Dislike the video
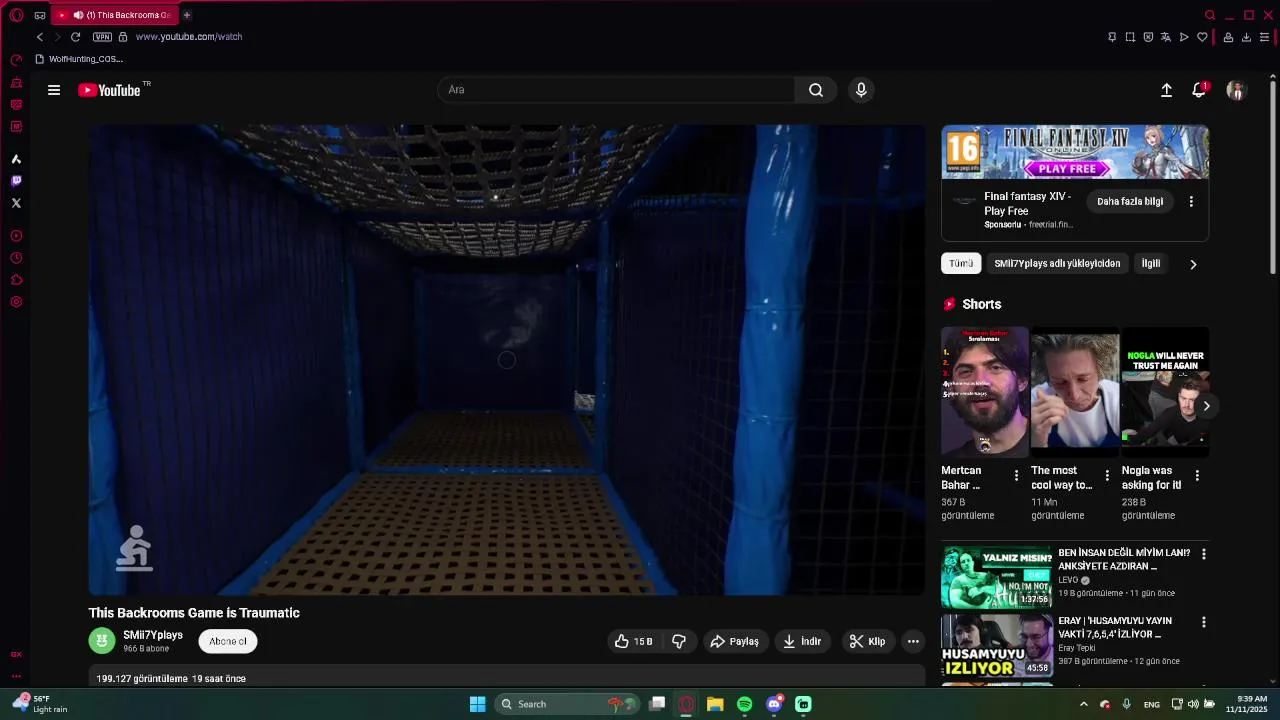The image size is (1280, 720). coord(679,641)
